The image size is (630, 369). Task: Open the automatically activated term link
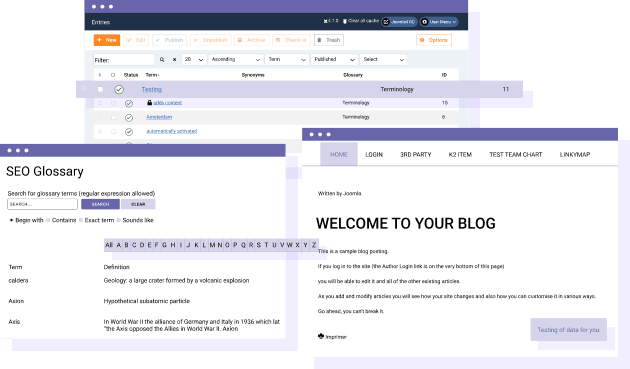[172, 131]
